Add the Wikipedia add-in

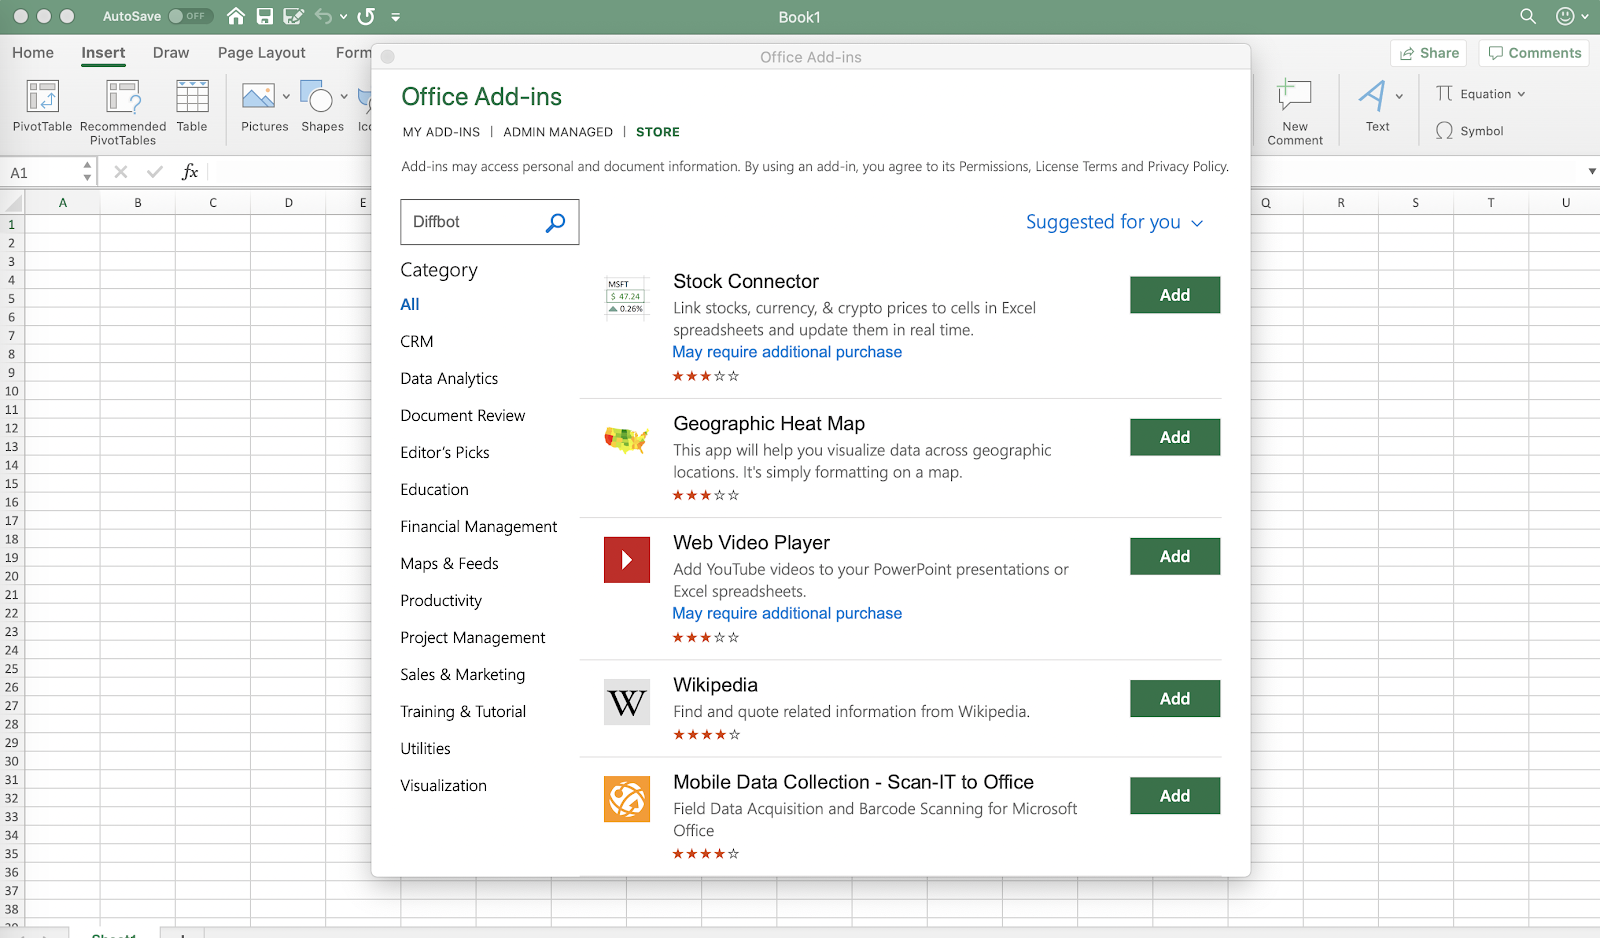(1175, 699)
